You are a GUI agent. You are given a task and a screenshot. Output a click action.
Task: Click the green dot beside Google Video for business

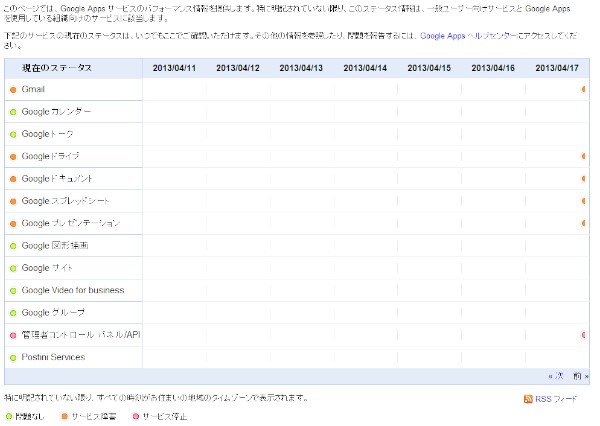(x=13, y=291)
